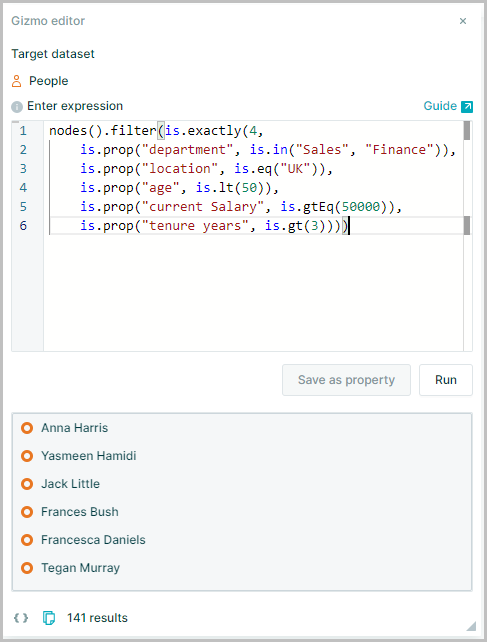Viewport: 487px width, 642px height.
Task: Run the expression
Action: [446, 380]
